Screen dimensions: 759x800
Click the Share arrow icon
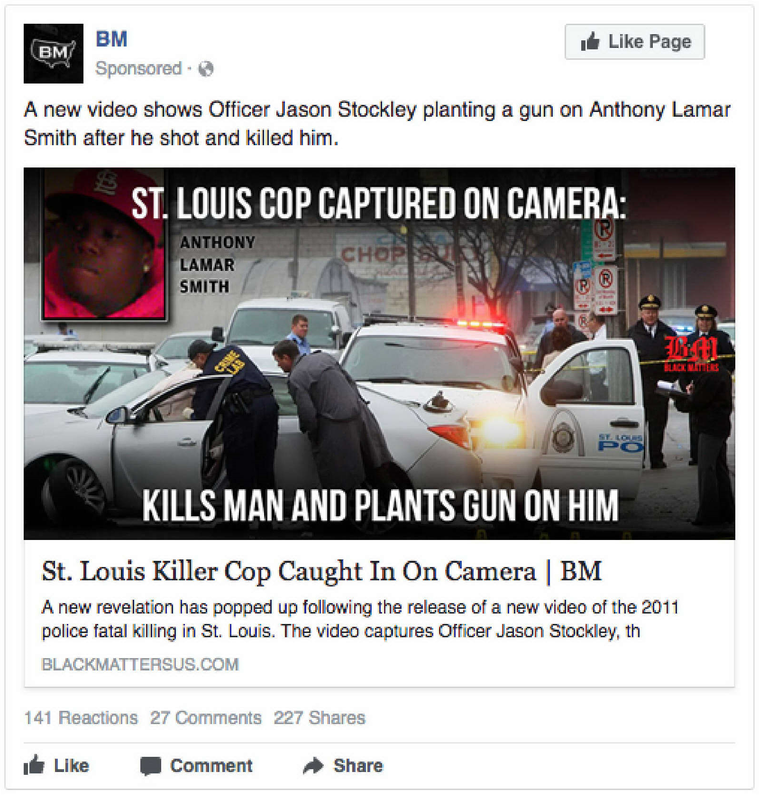coord(313,765)
